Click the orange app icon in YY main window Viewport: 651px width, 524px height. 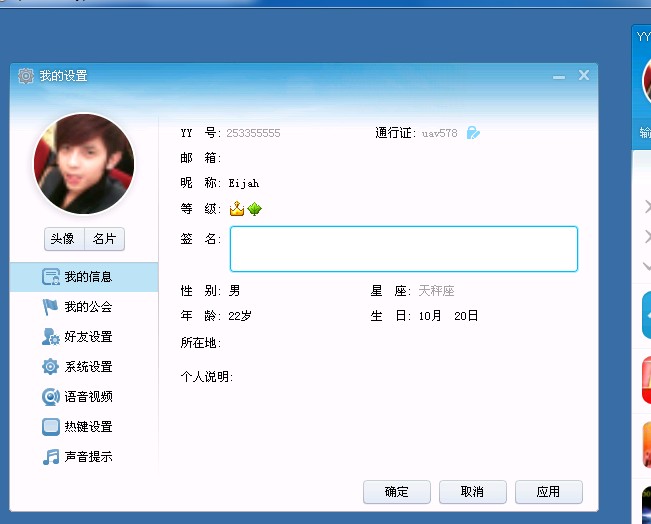pos(646,445)
